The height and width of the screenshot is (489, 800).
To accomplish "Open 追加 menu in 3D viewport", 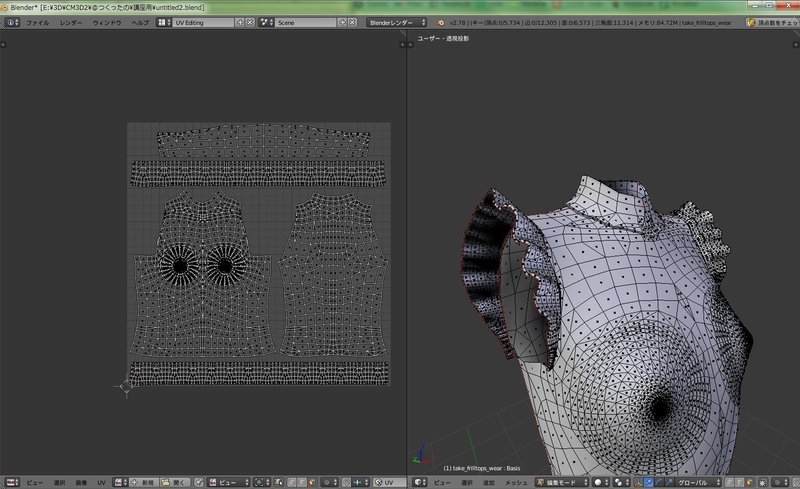I will point(489,482).
